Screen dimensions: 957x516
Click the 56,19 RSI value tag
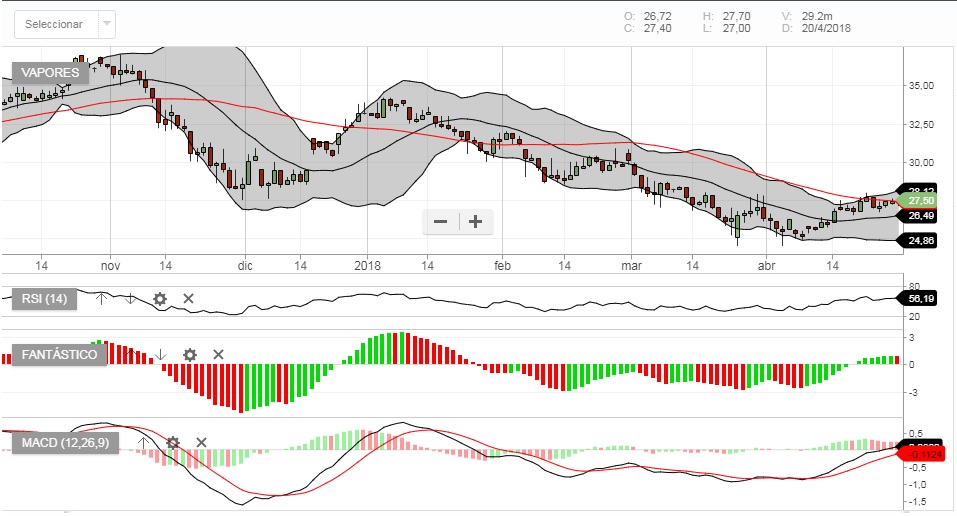[921, 298]
